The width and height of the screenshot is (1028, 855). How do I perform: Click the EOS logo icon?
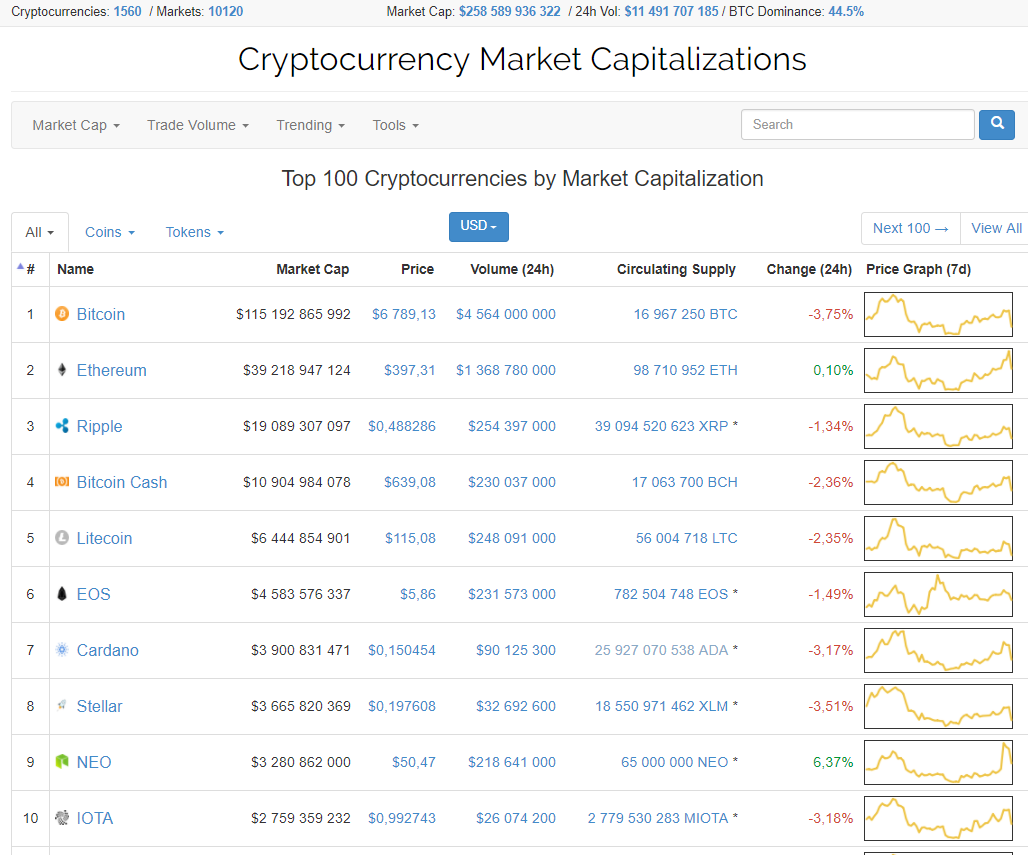(62, 594)
